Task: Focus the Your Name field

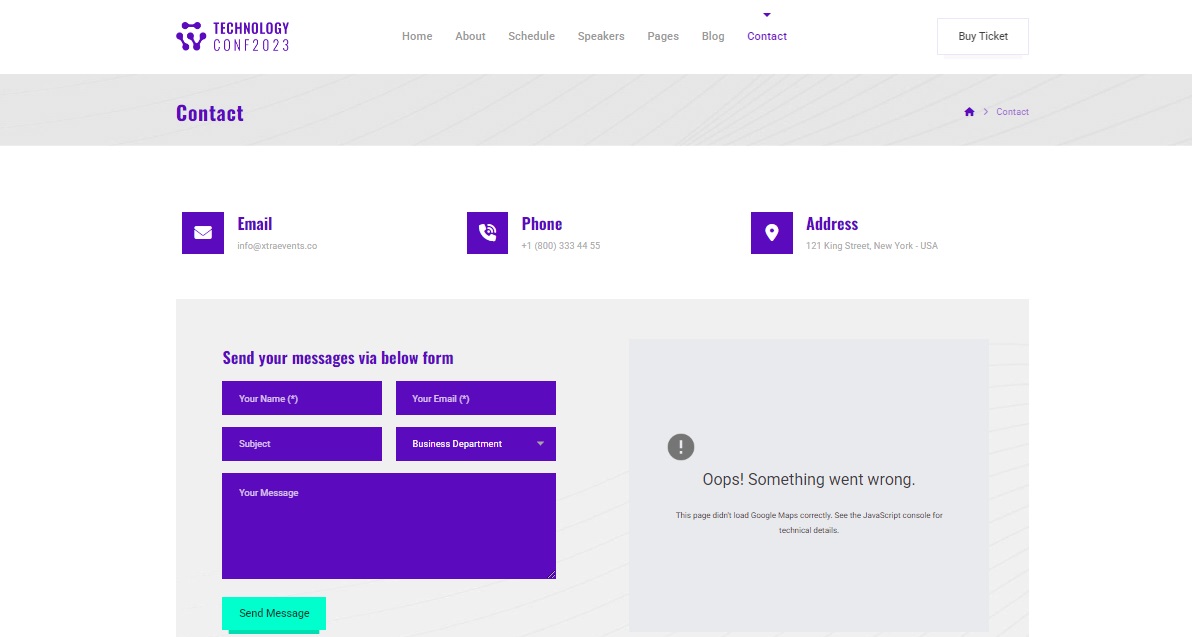Action: (x=302, y=398)
